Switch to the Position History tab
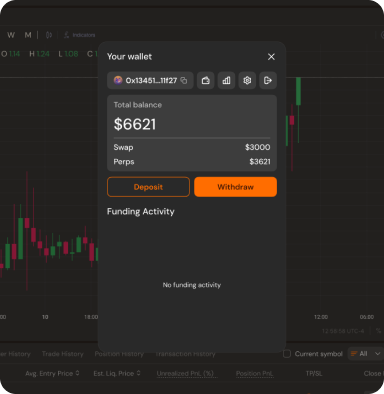This screenshot has width=384, height=394. 119,354
